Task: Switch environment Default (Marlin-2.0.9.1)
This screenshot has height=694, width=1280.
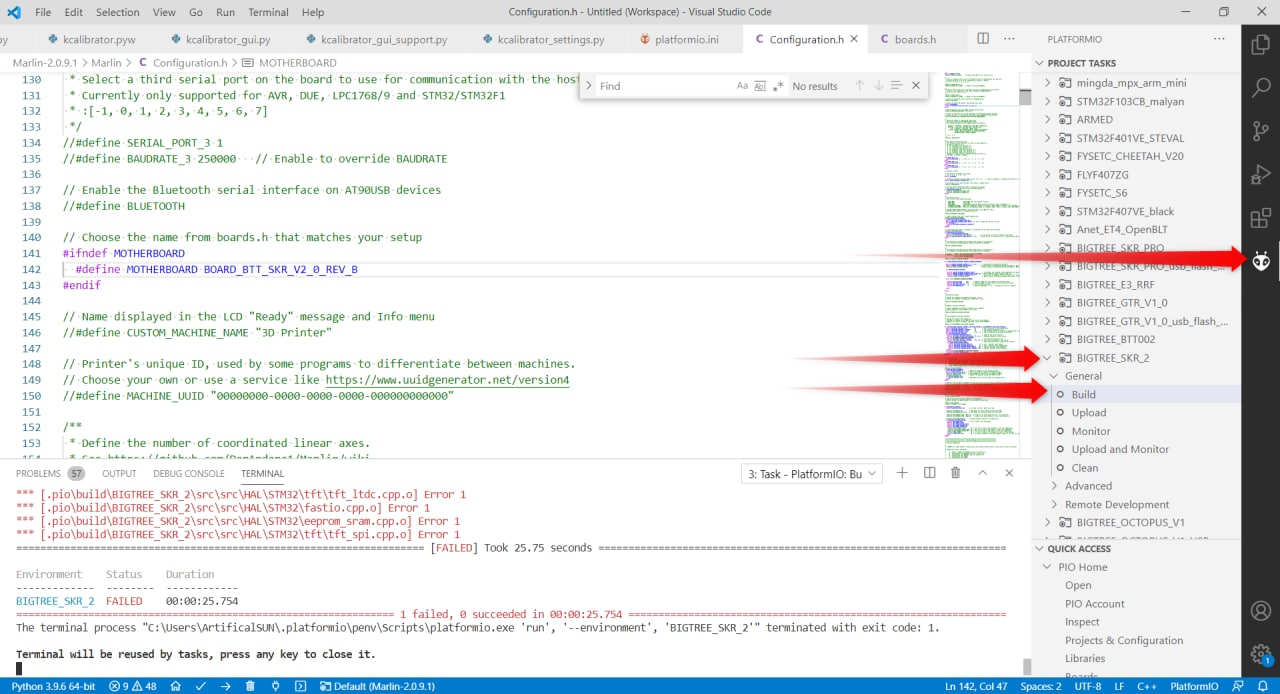Action: point(376,686)
